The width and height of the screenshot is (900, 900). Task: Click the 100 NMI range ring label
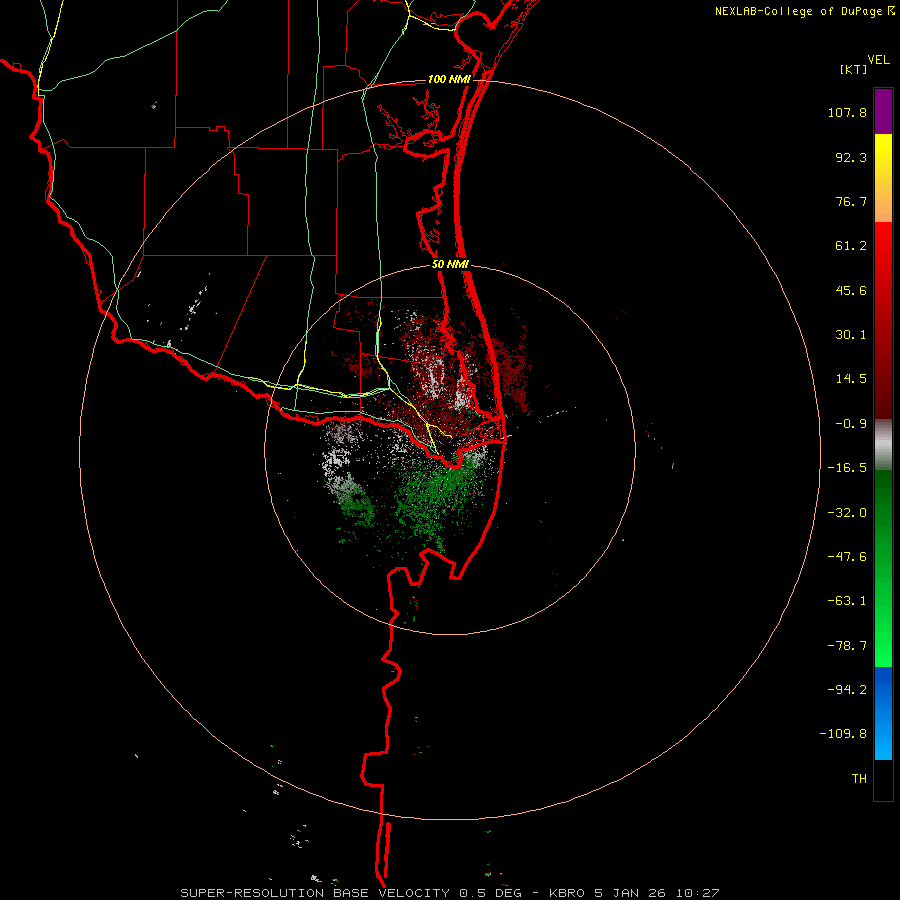[x=449, y=79]
